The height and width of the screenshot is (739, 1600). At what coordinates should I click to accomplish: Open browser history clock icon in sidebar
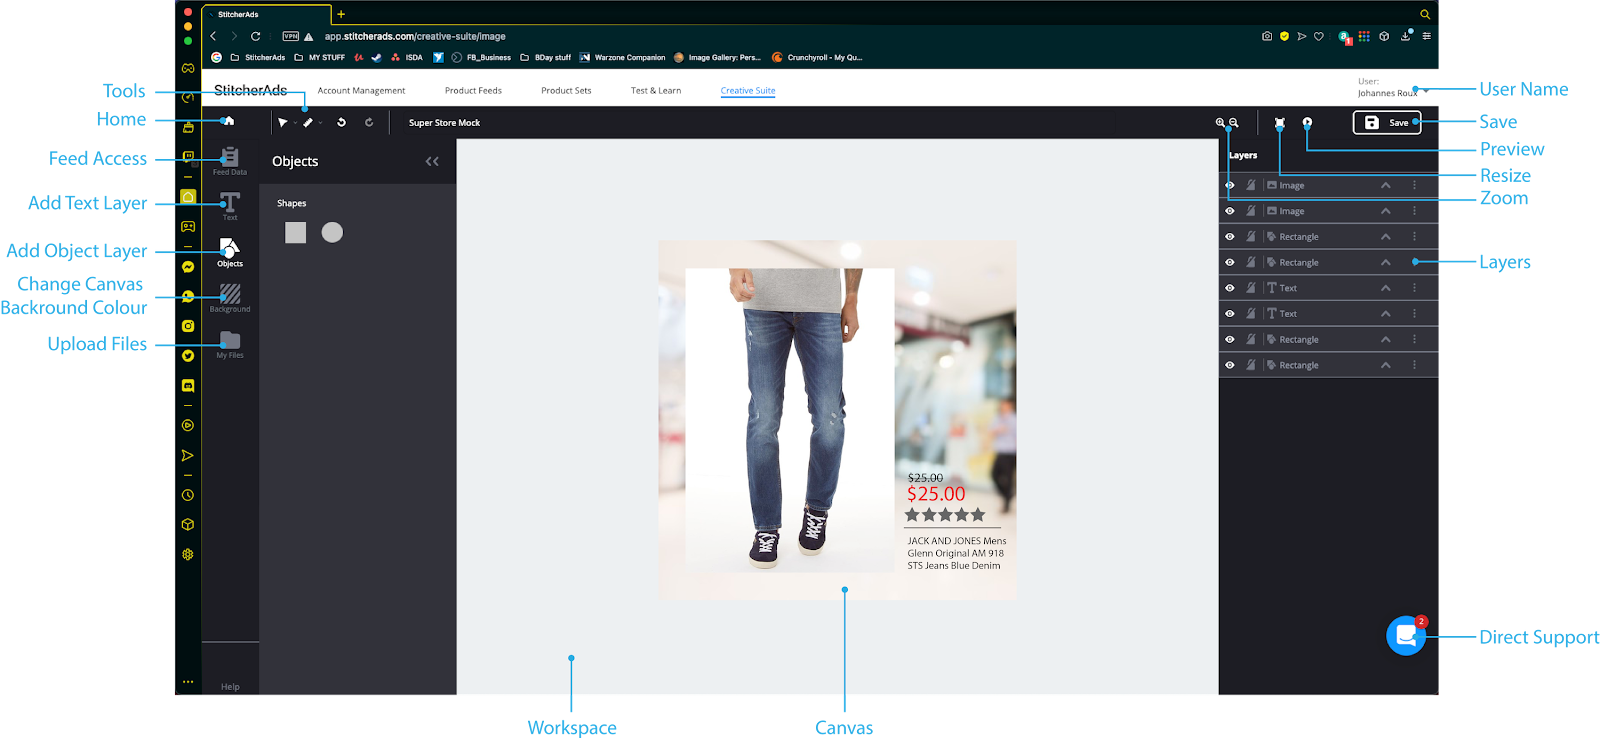tap(188, 495)
